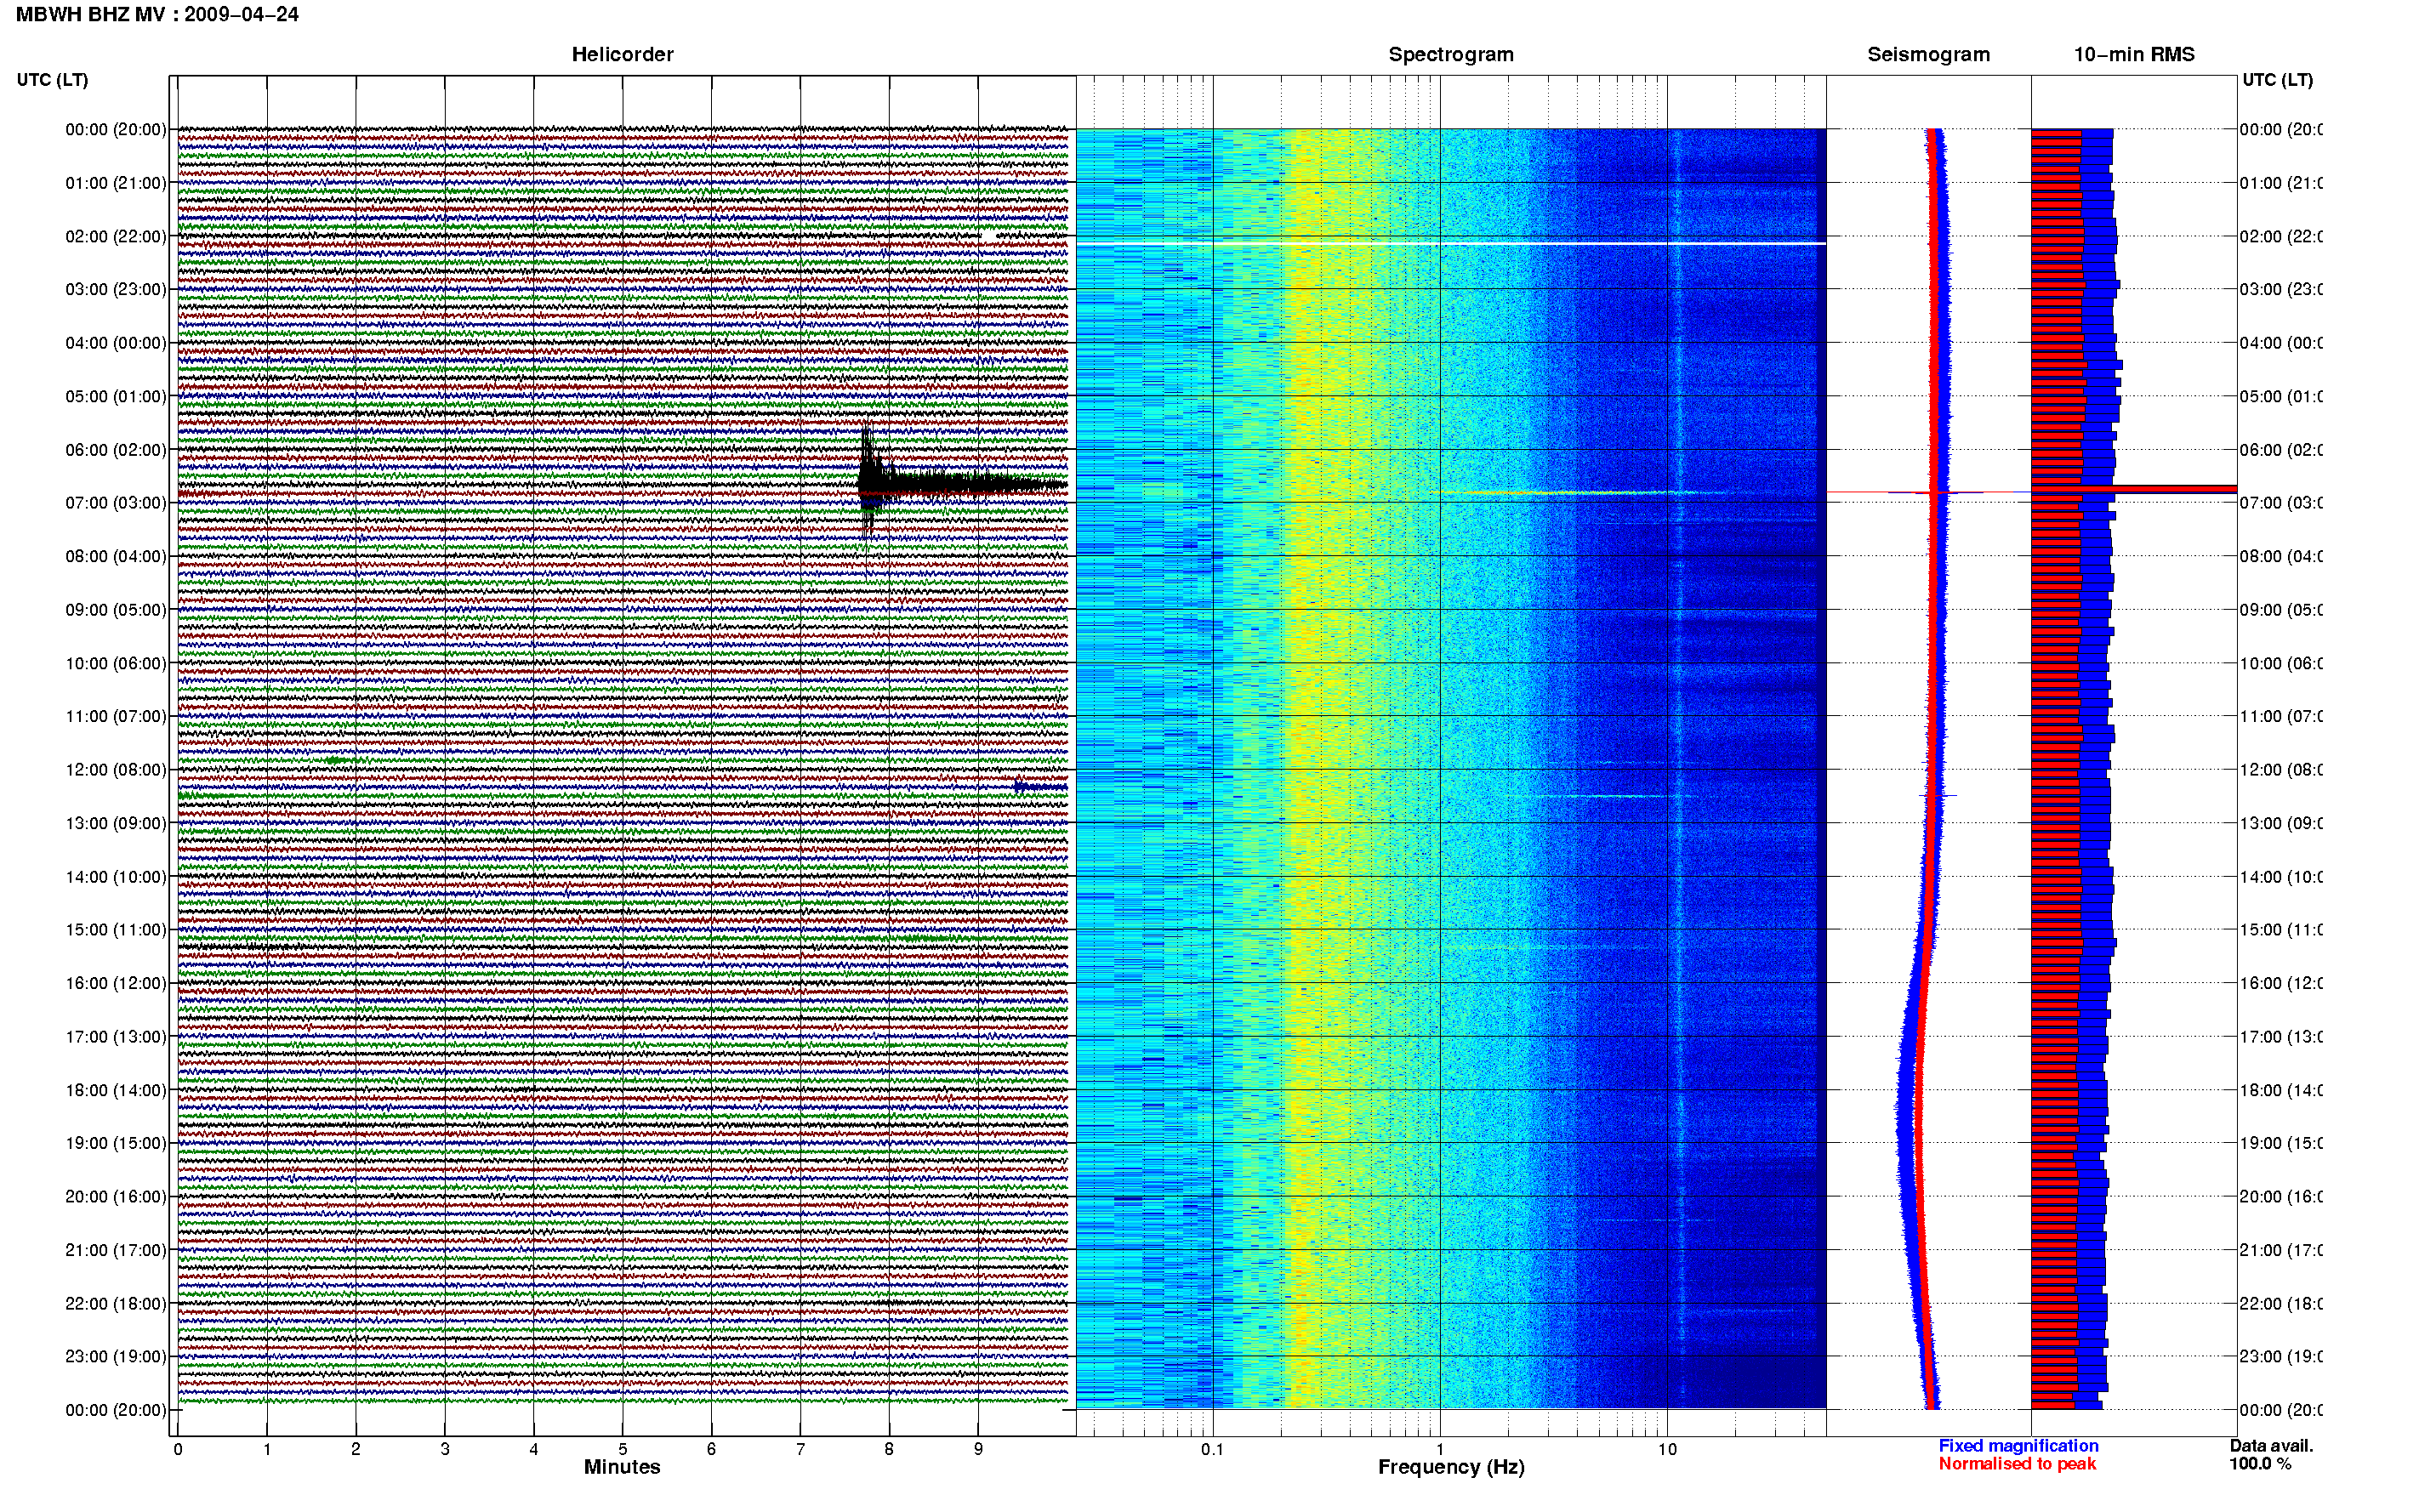This screenshot has width=2419, height=1512.
Task: Click the left time label '07:00 (03:00)'
Action: [116, 502]
